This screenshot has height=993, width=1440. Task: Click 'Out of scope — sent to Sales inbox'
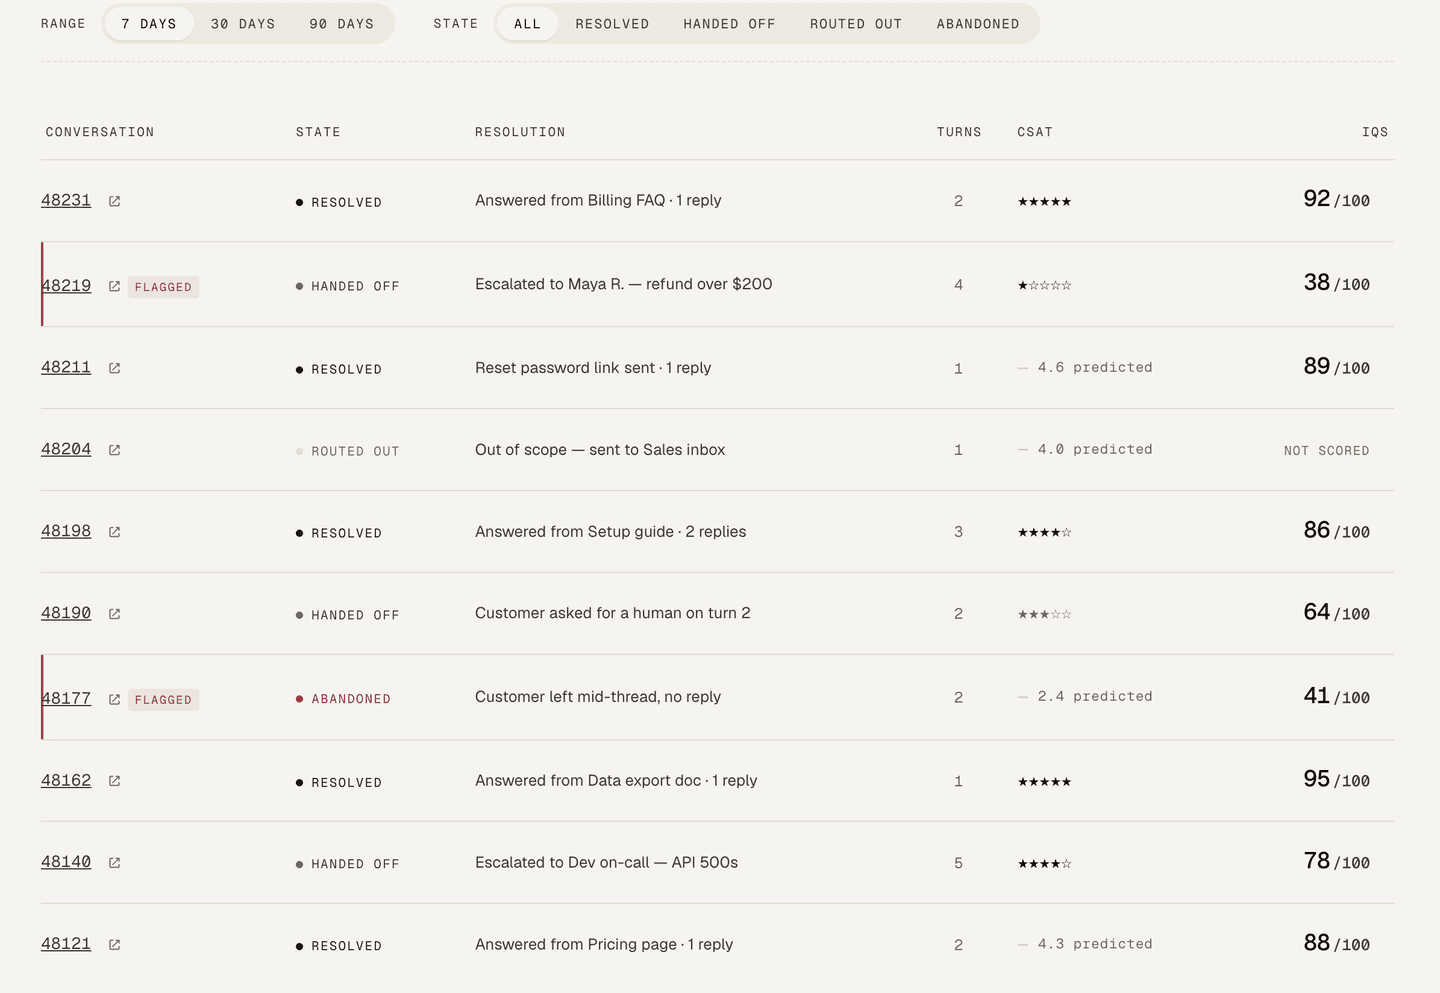click(x=600, y=450)
